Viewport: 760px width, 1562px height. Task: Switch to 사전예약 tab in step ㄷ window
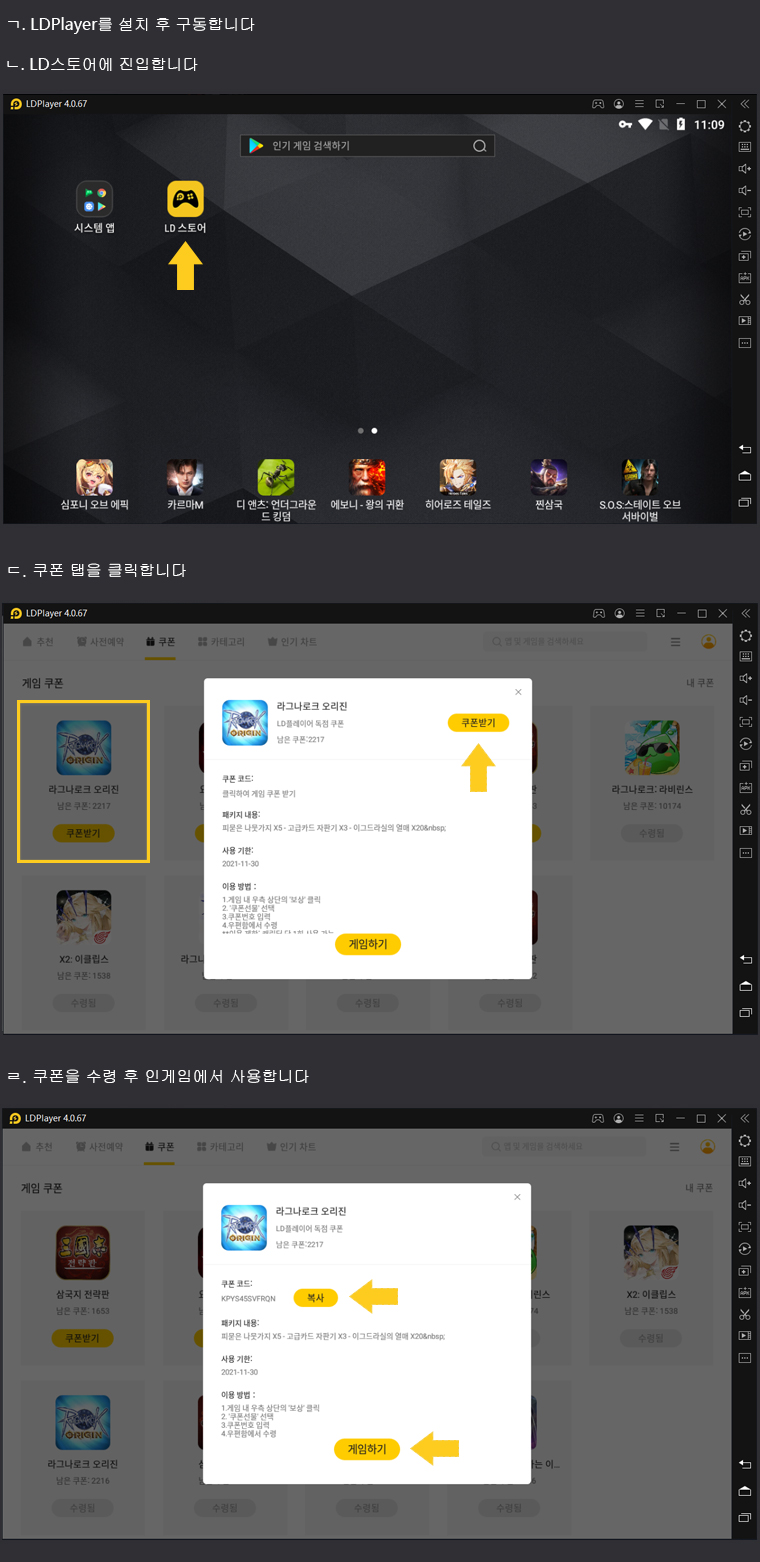pos(100,642)
